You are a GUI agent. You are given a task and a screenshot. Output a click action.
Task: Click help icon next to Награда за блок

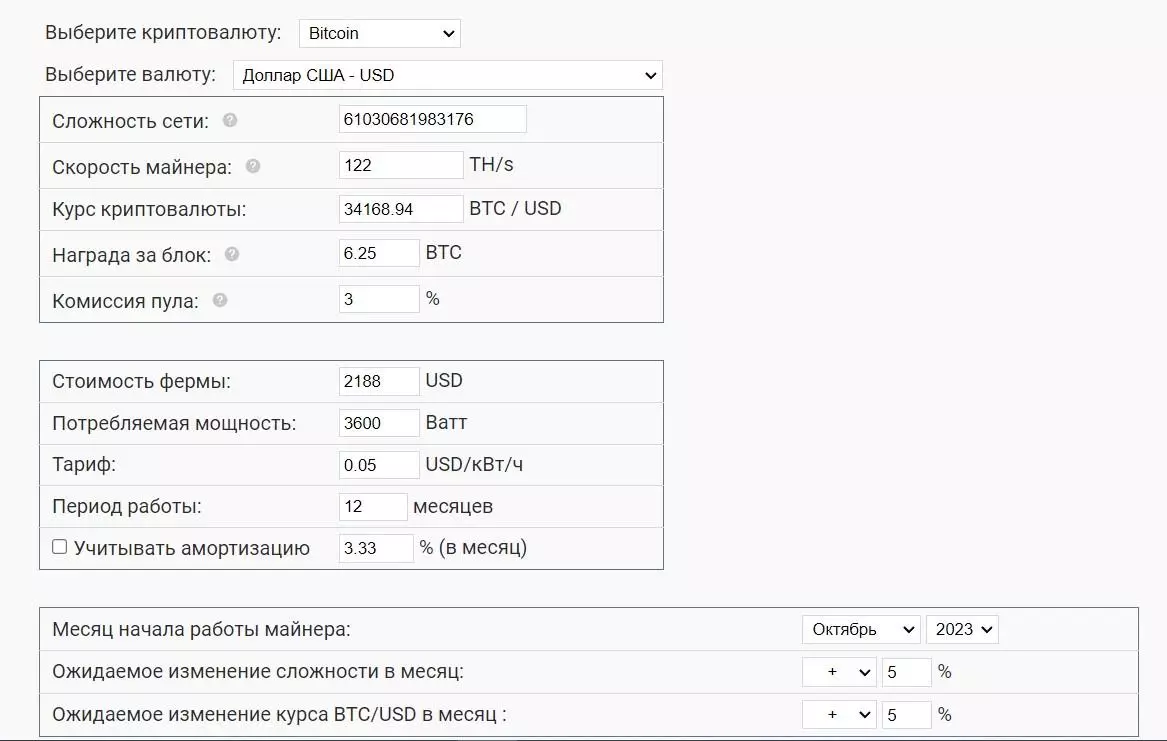tap(232, 254)
